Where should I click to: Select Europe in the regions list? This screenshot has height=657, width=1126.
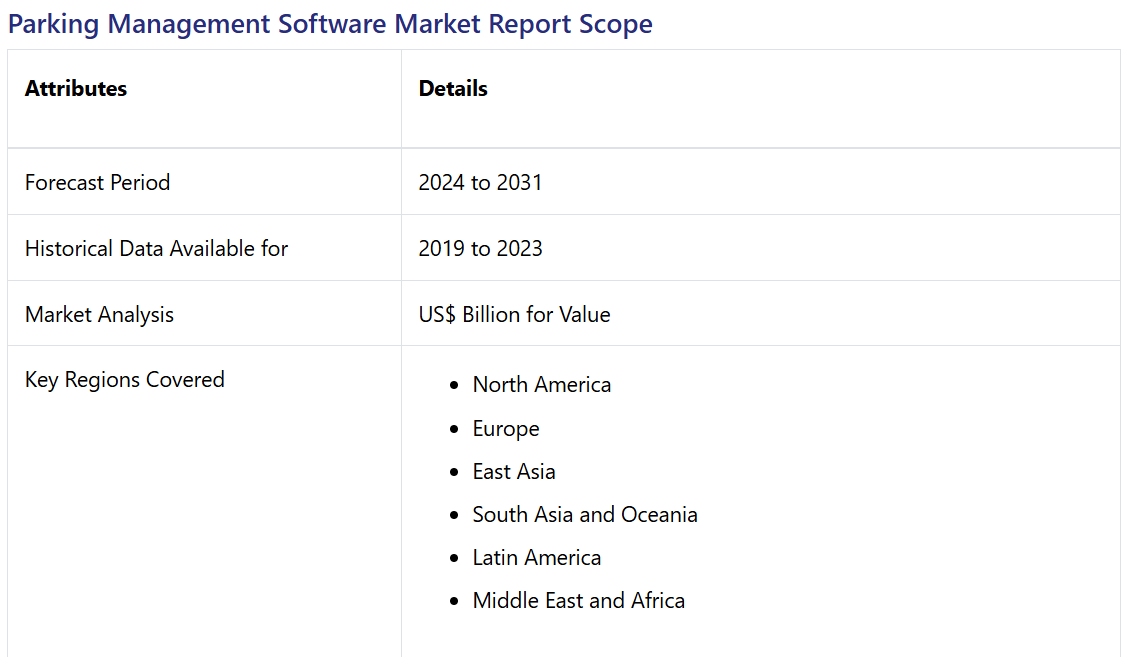click(x=506, y=428)
